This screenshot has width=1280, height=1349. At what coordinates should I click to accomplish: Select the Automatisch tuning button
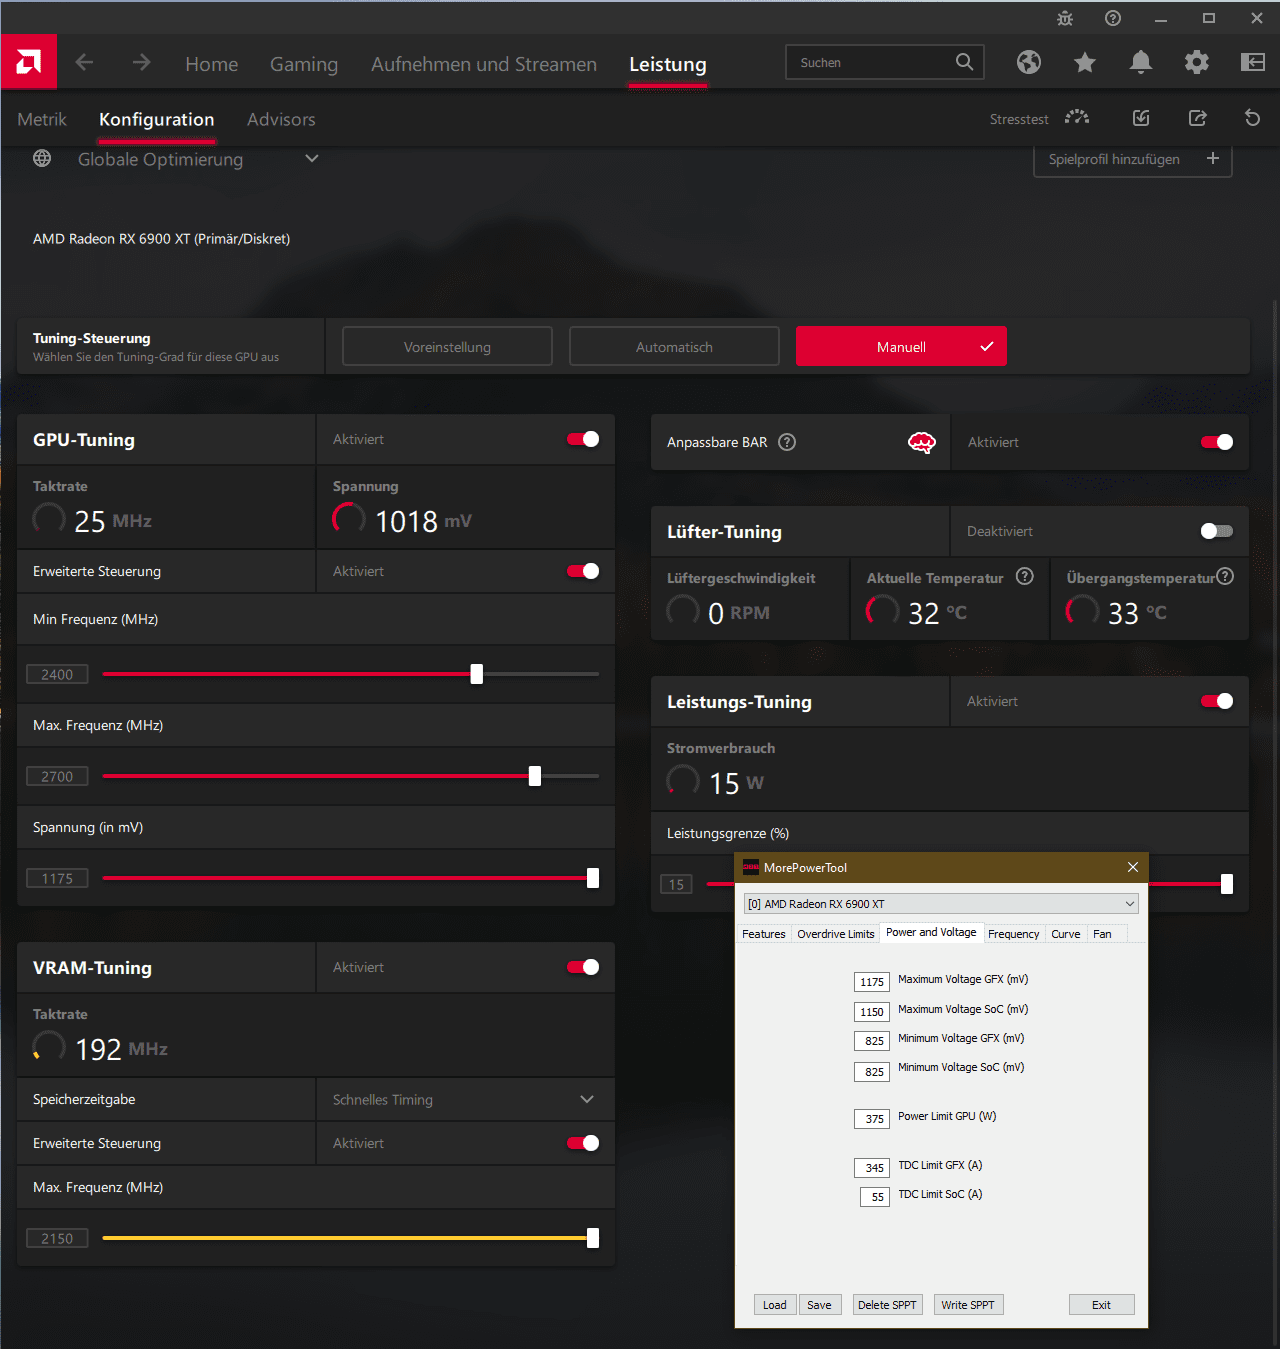click(x=674, y=346)
